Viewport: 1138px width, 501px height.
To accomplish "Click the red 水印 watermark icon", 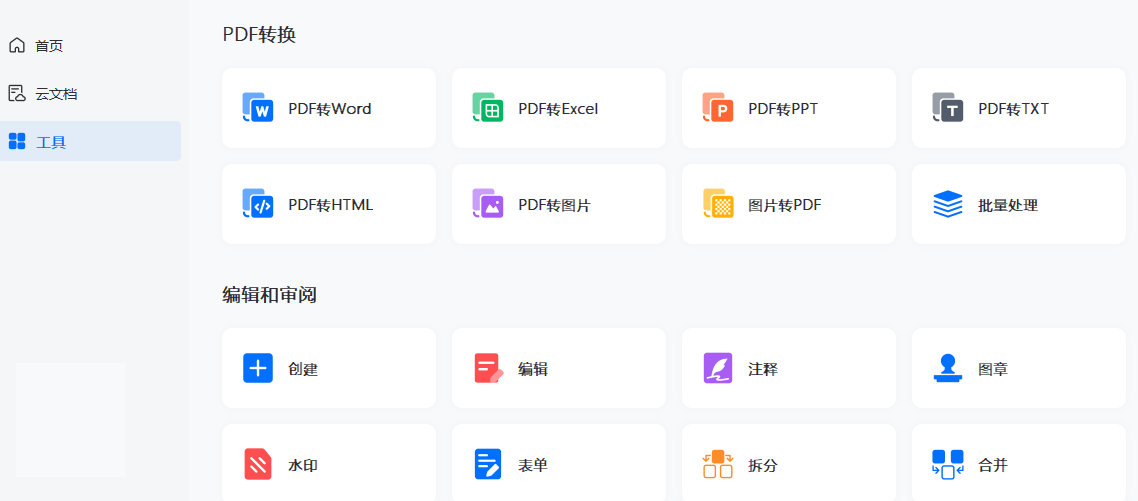I will (258, 465).
